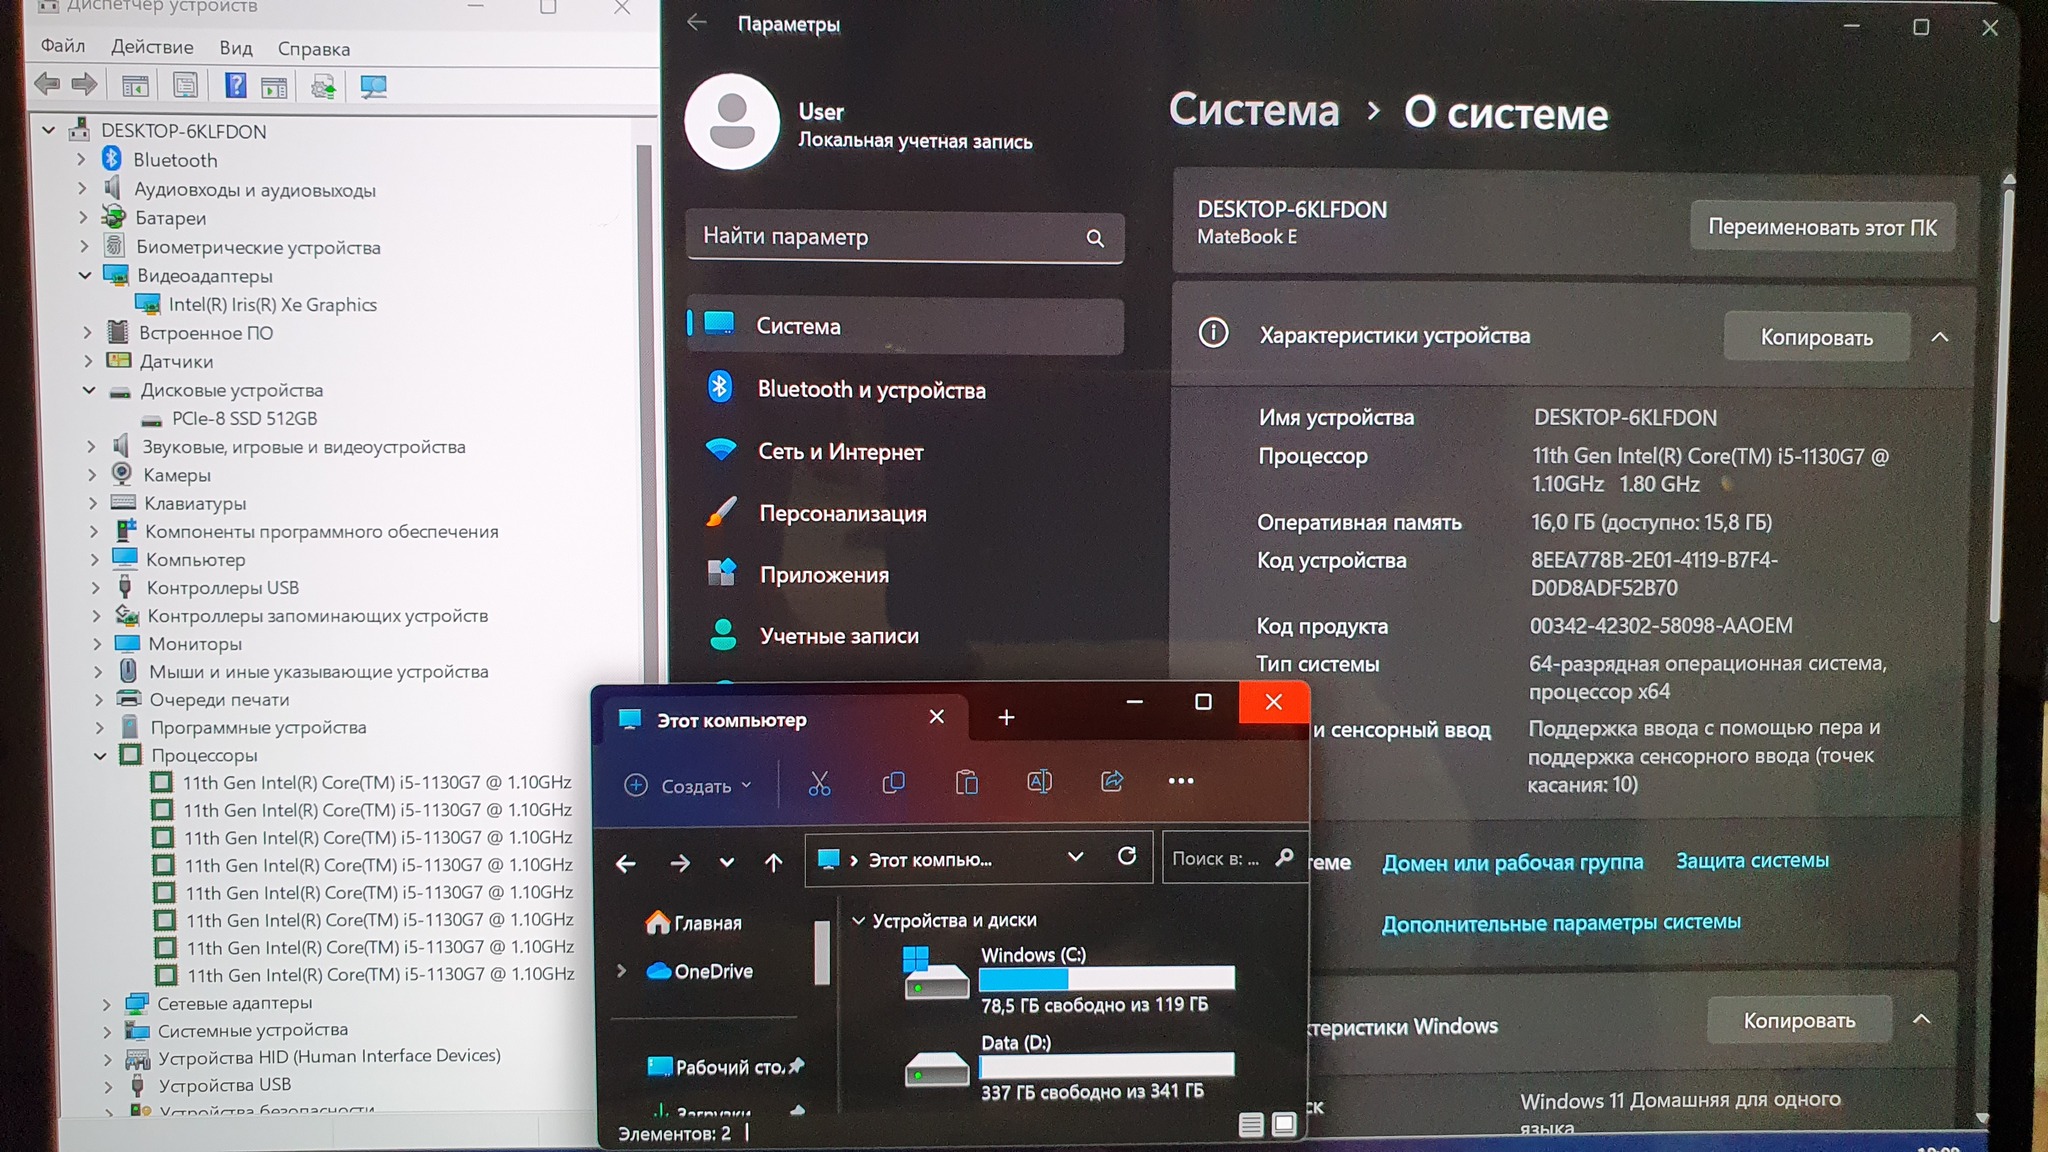2048x1152 pixels.
Task: Click the scan for hardware changes monitor icon
Action: (x=374, y=87)
